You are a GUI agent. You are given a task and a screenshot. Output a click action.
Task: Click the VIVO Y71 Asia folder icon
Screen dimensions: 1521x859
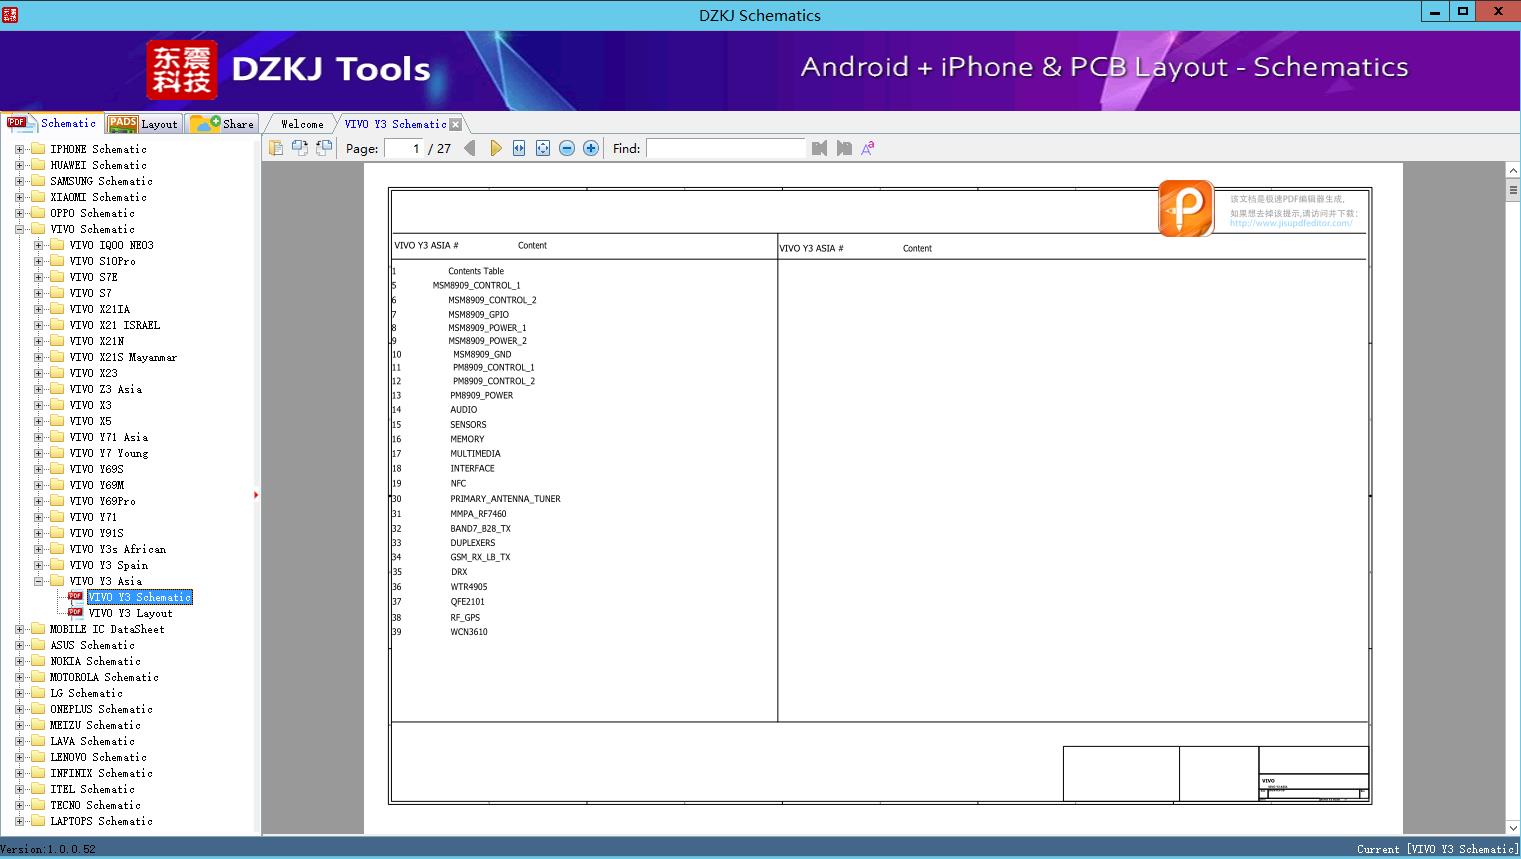click(57, 437)
